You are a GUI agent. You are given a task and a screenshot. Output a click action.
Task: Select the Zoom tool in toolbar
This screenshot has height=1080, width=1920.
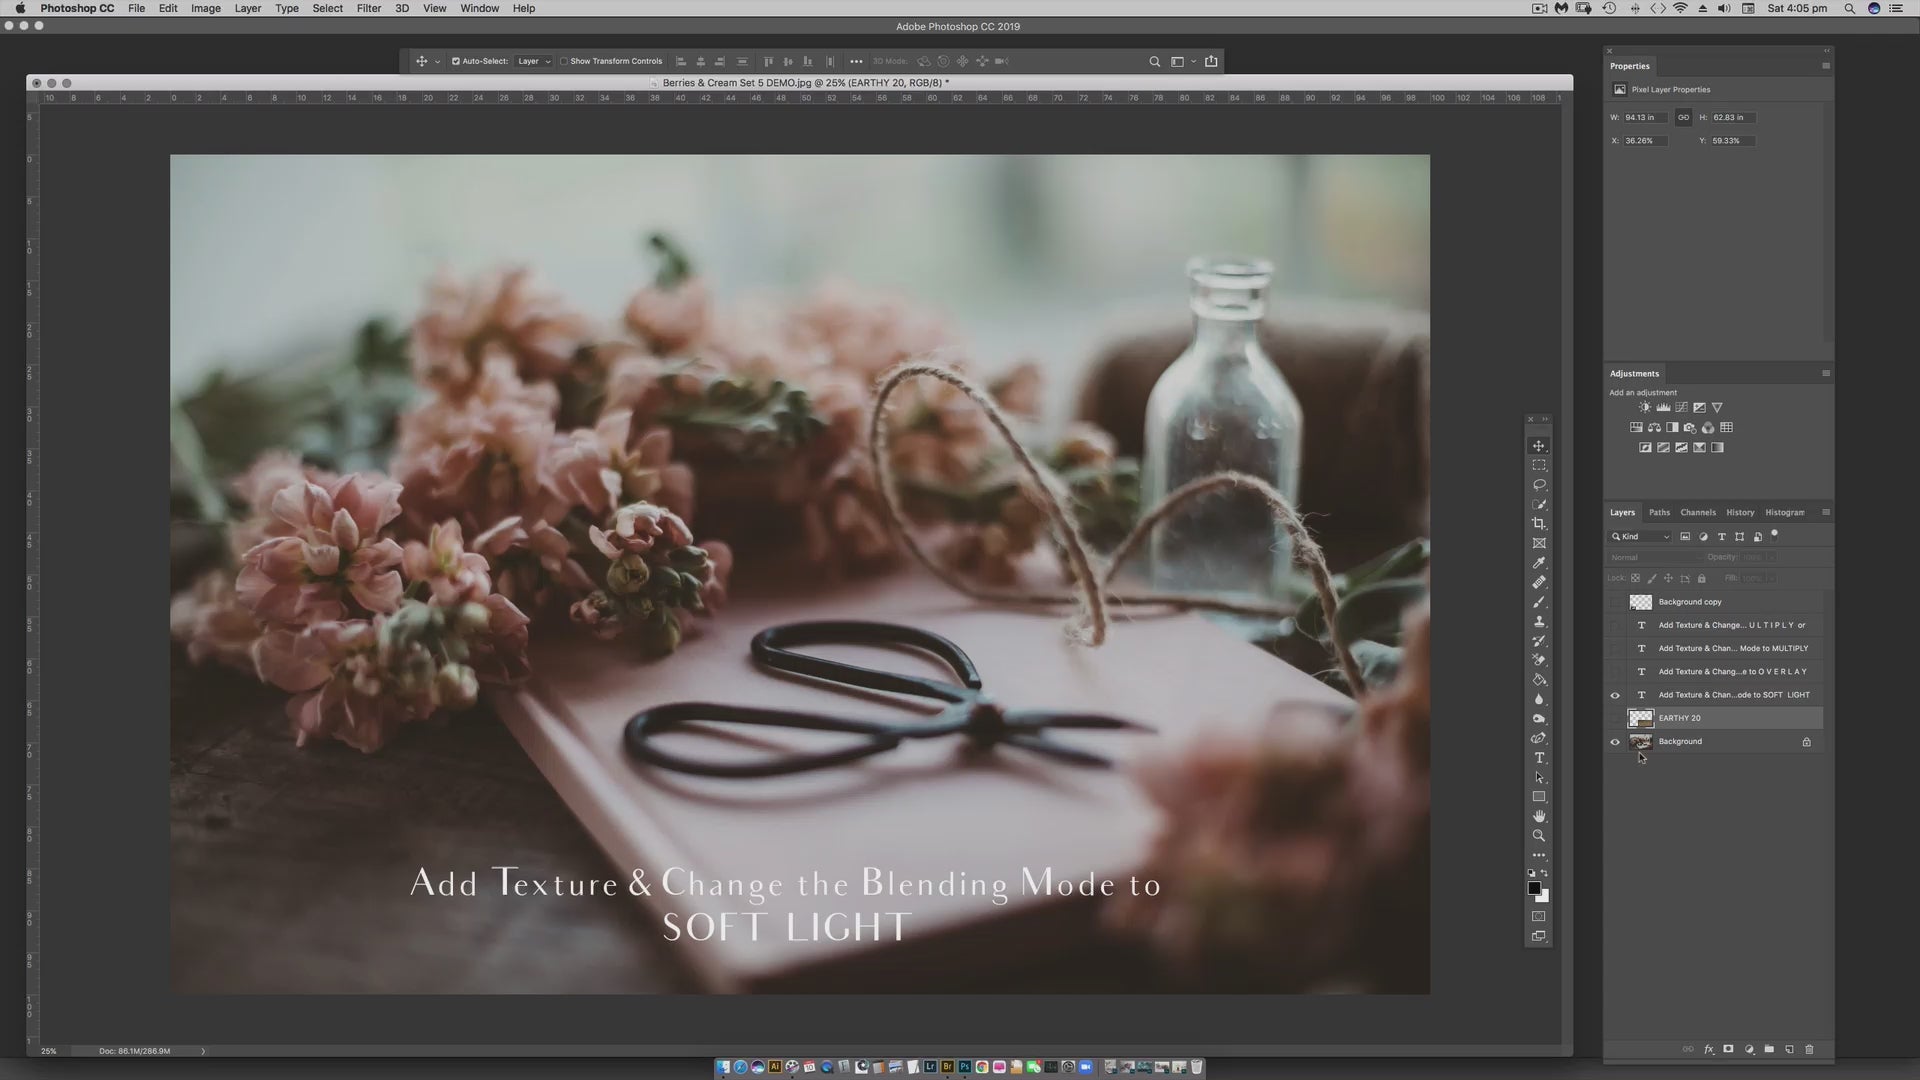[1539, 836]
